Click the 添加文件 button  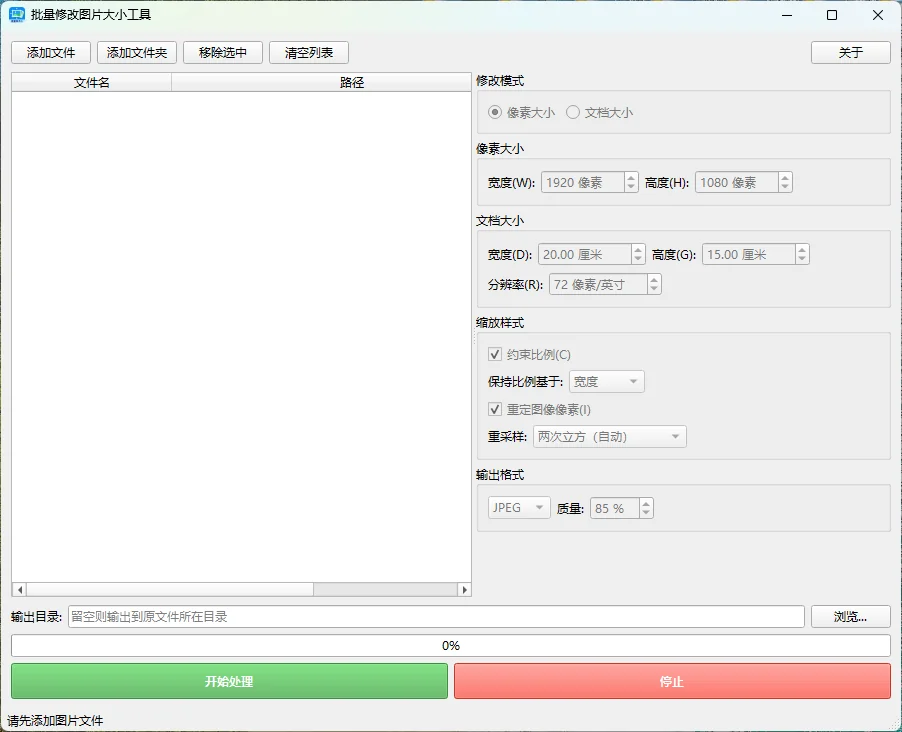click(x=51, y=53)
